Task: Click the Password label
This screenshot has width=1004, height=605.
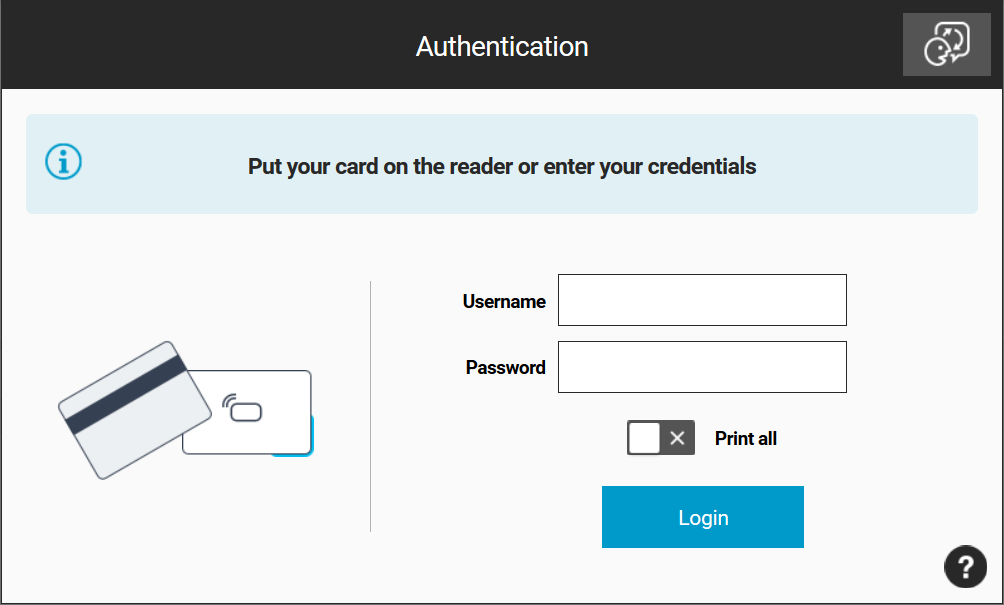Action: pyautogui.click(x=505, y=367)
